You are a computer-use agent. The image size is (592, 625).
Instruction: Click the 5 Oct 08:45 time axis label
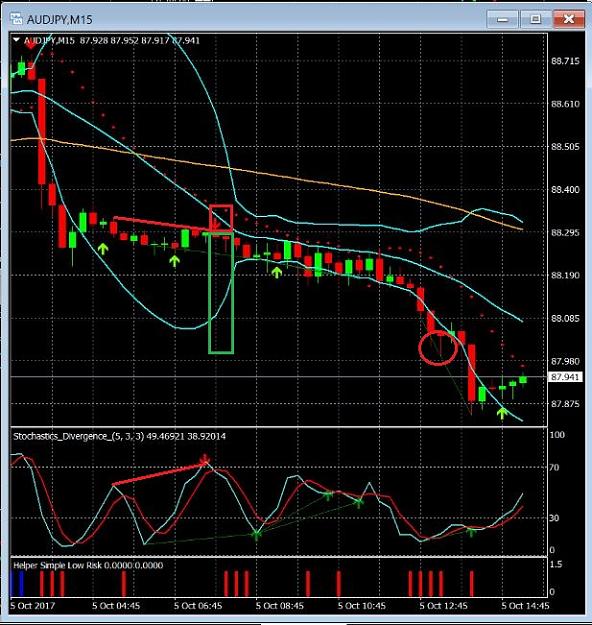pos(280,606)
